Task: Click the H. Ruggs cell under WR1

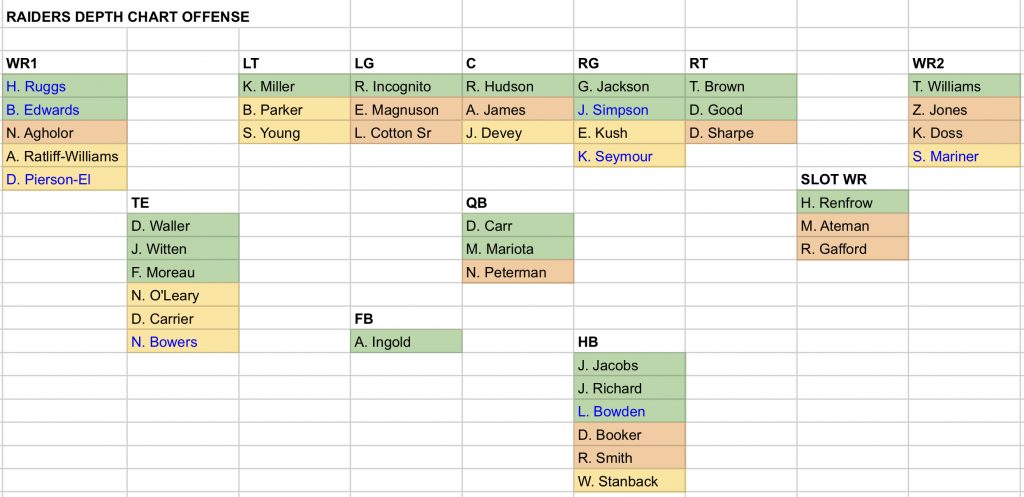Action: (64, 87)
